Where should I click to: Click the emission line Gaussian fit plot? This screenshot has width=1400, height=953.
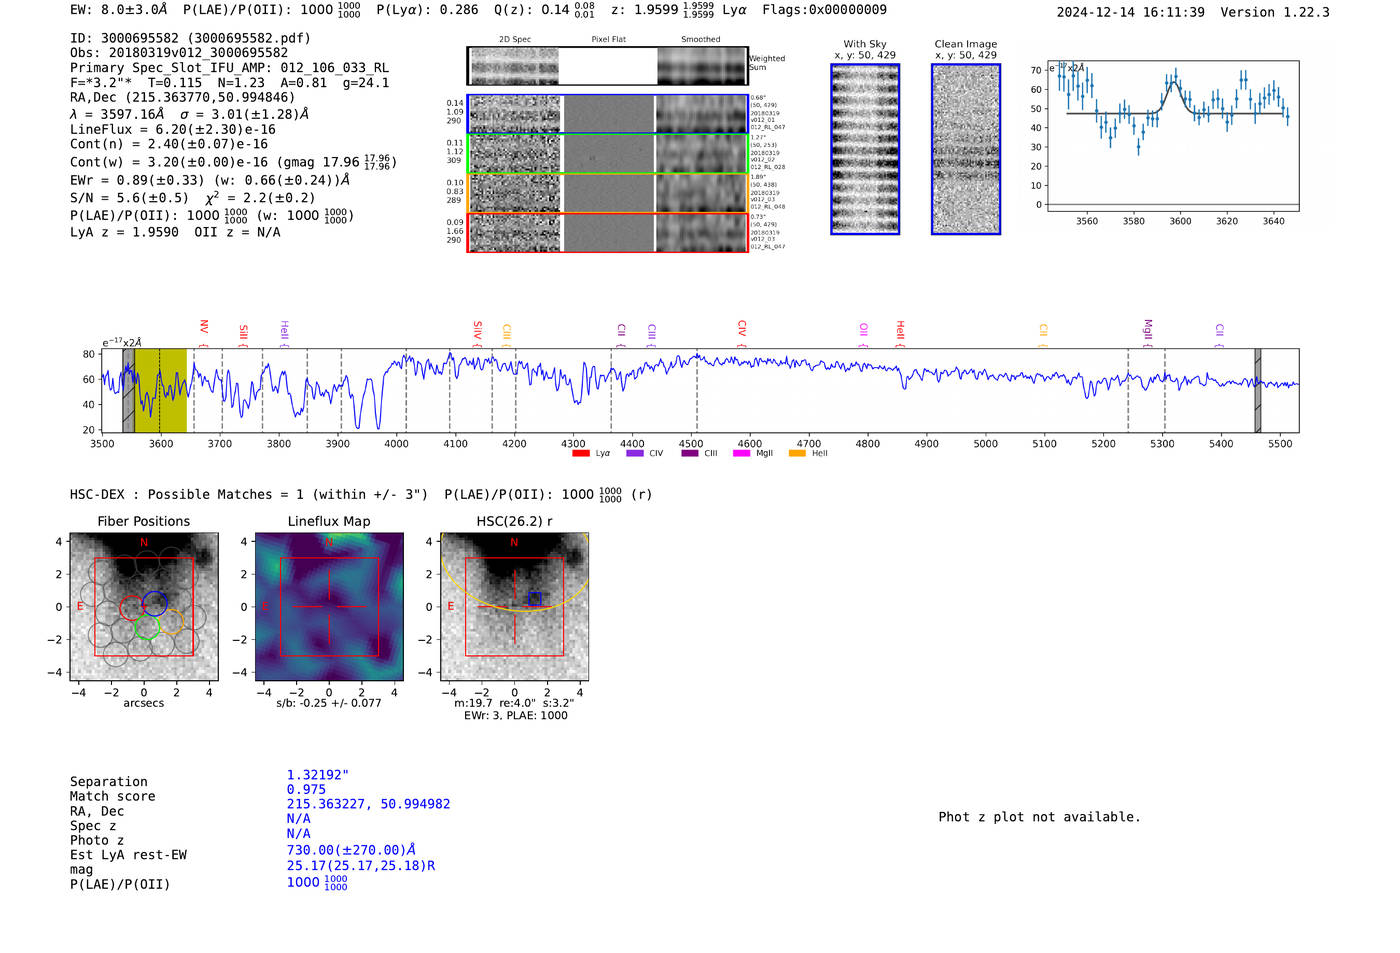(x=1172, y=136)
